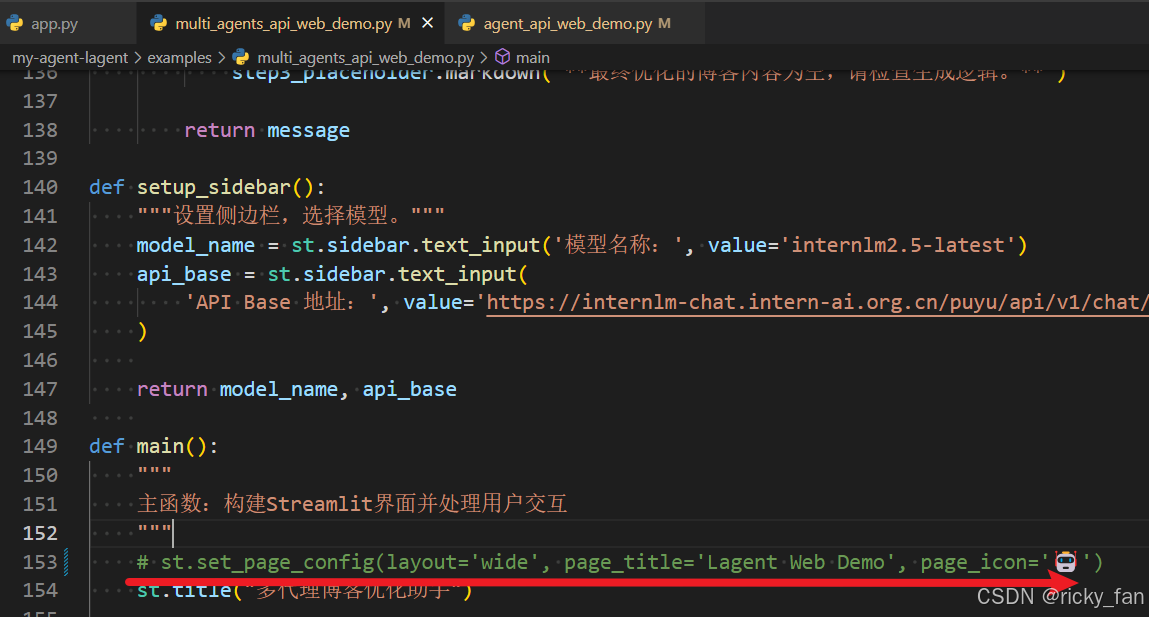Click the main function definition name
1149x617 pixels.
coord(160,446)
